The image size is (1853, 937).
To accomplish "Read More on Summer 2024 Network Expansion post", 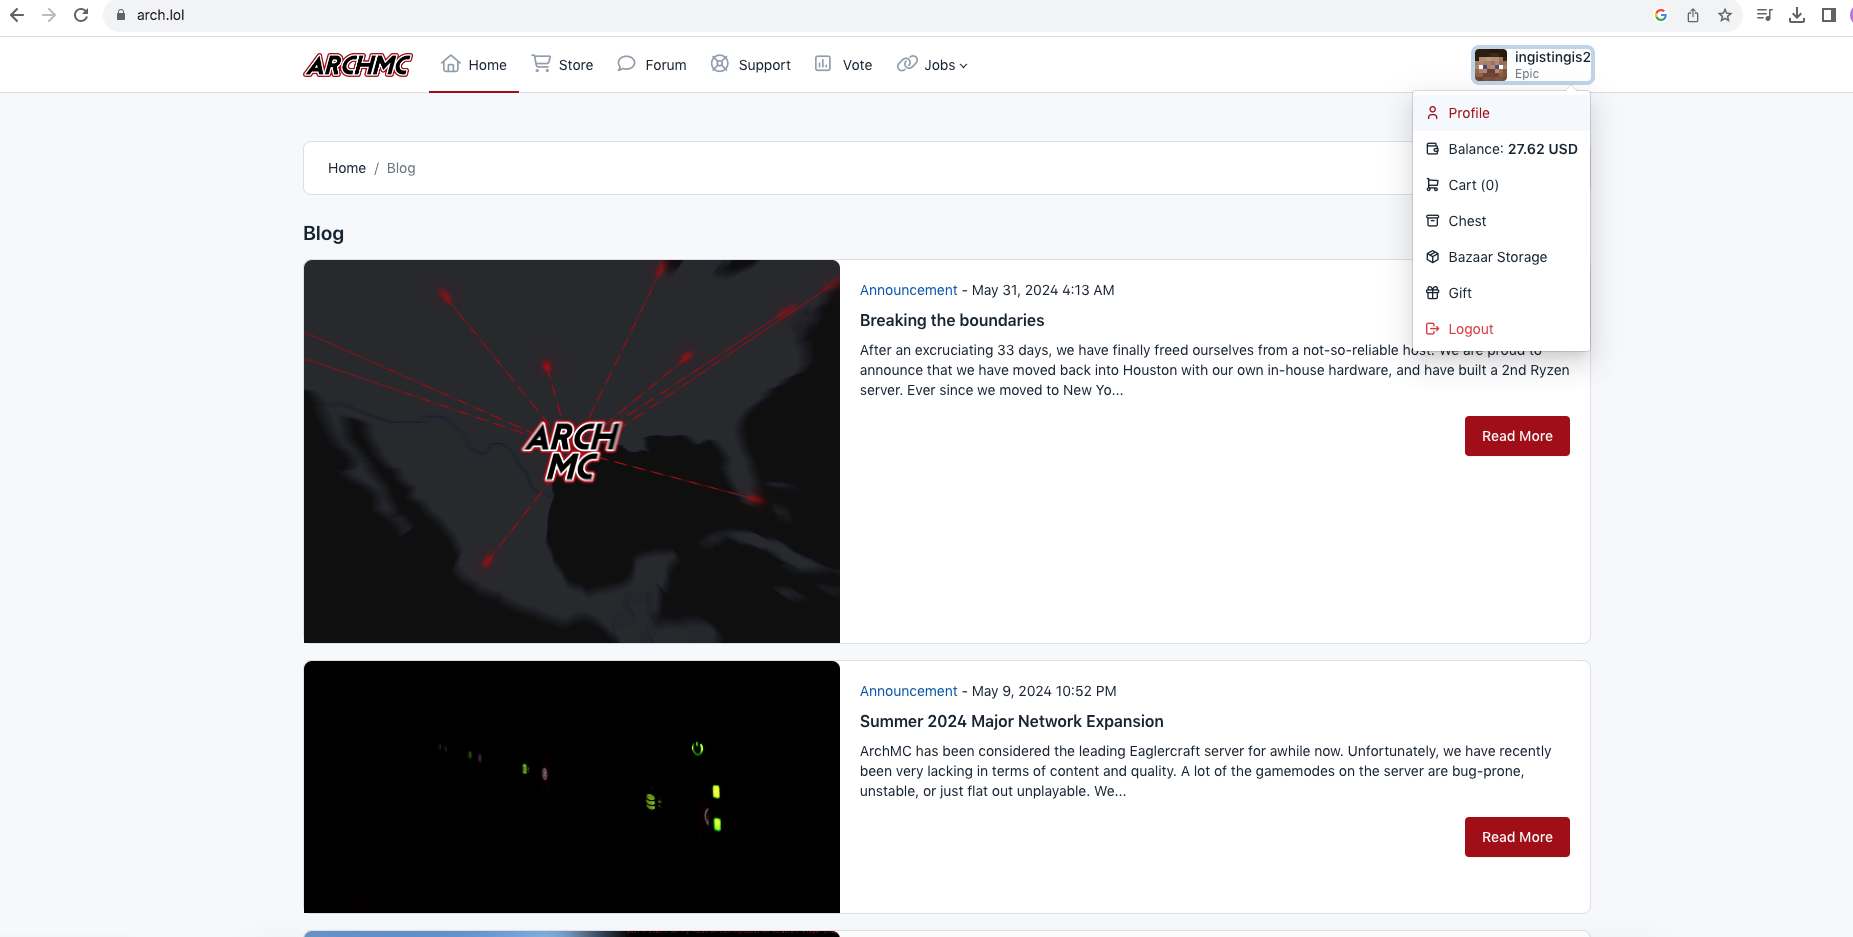I will point(1517,837).
